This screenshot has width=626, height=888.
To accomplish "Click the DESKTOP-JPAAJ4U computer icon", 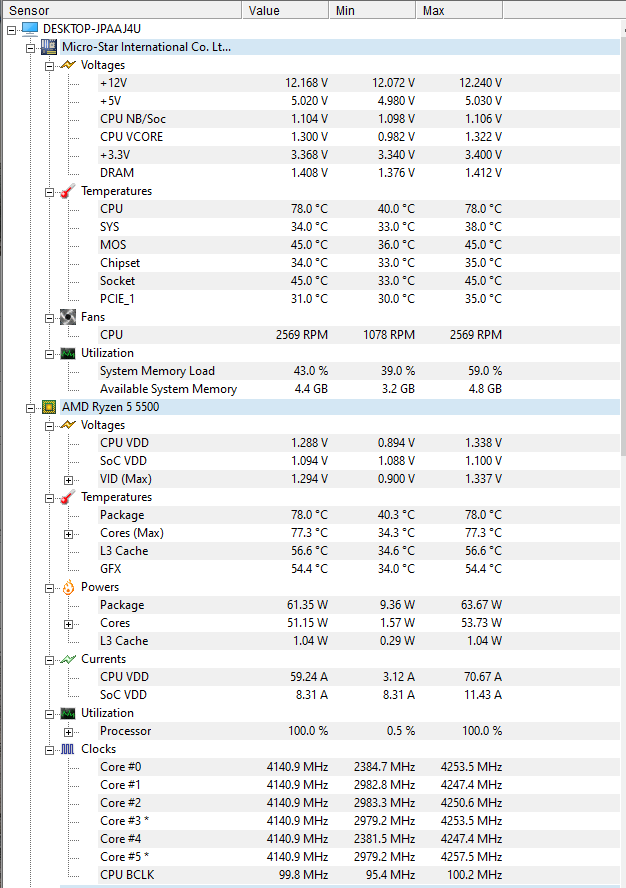I will tap(29, 29).
